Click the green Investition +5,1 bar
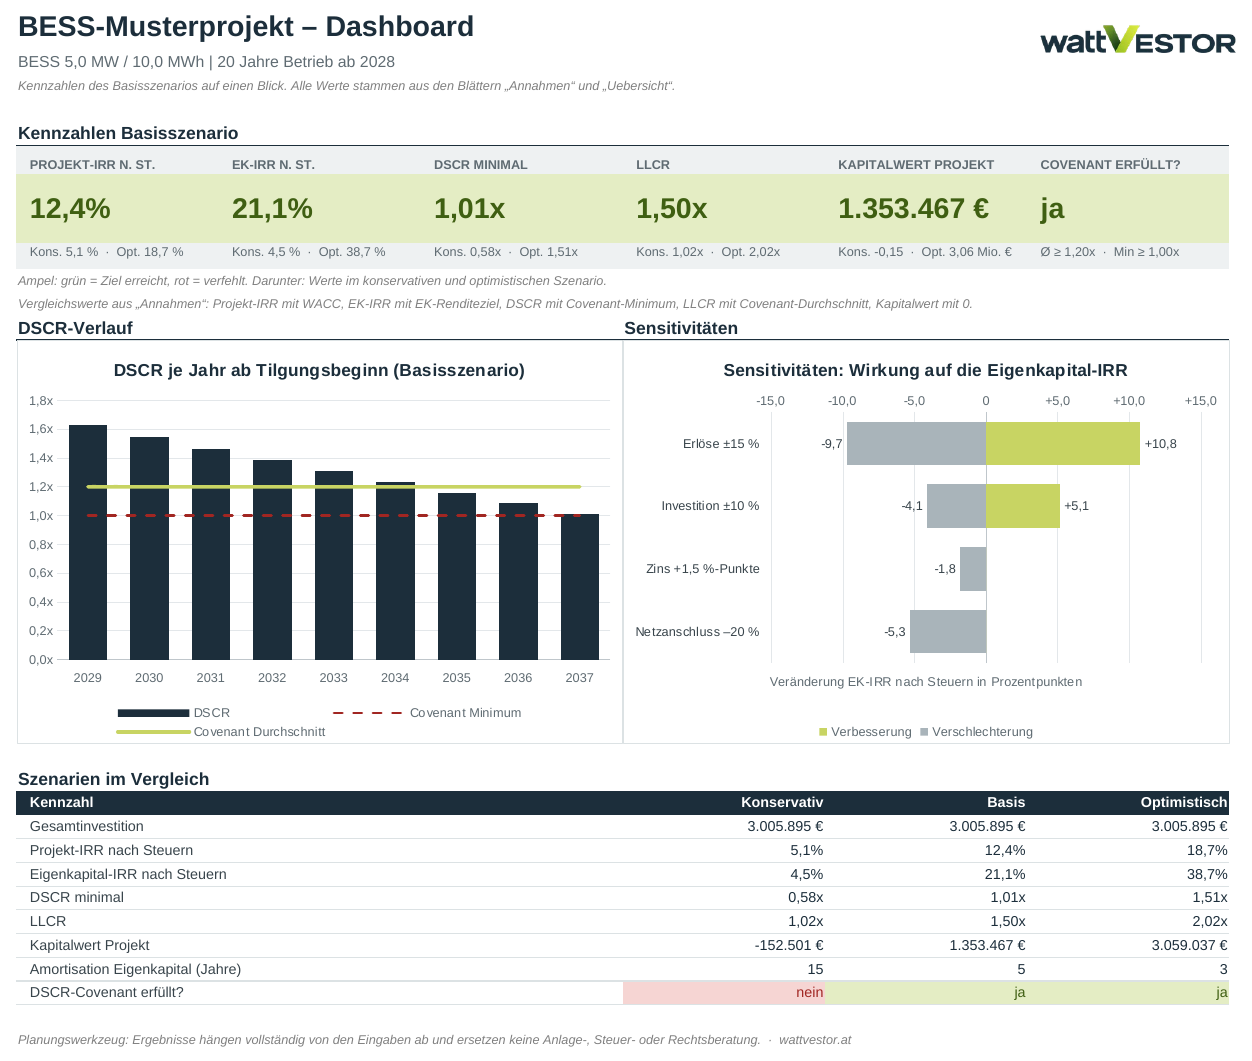Screen dimensions: 1252x1061 [1023, 506]
